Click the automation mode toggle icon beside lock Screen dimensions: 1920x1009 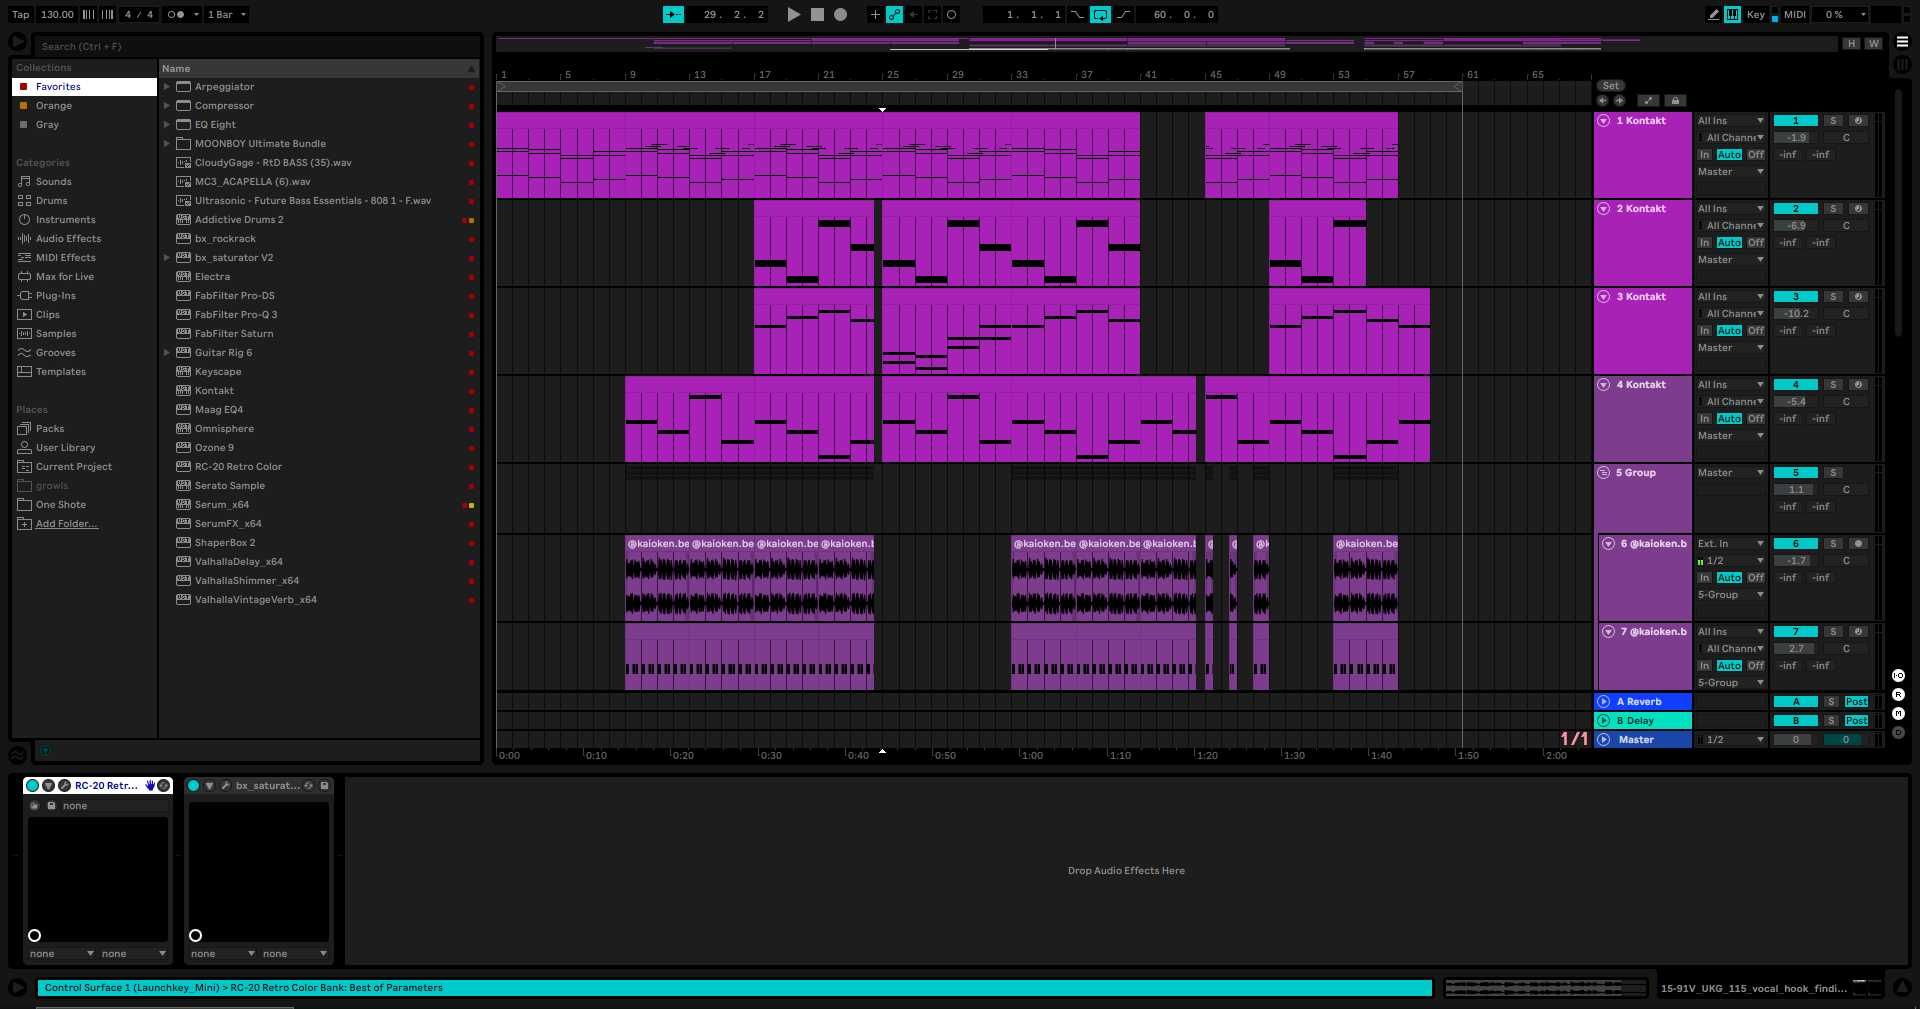click(x=1648, y=100)
